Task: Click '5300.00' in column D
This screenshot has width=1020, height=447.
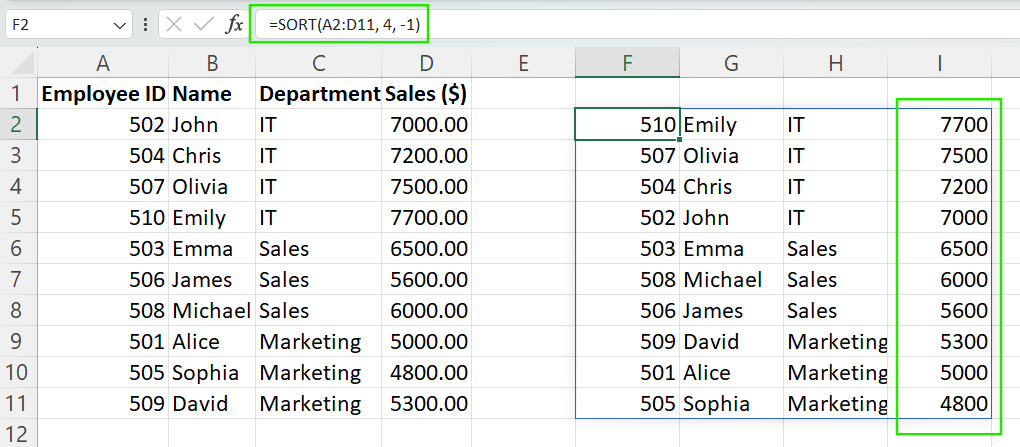Action: coord(427,403)
